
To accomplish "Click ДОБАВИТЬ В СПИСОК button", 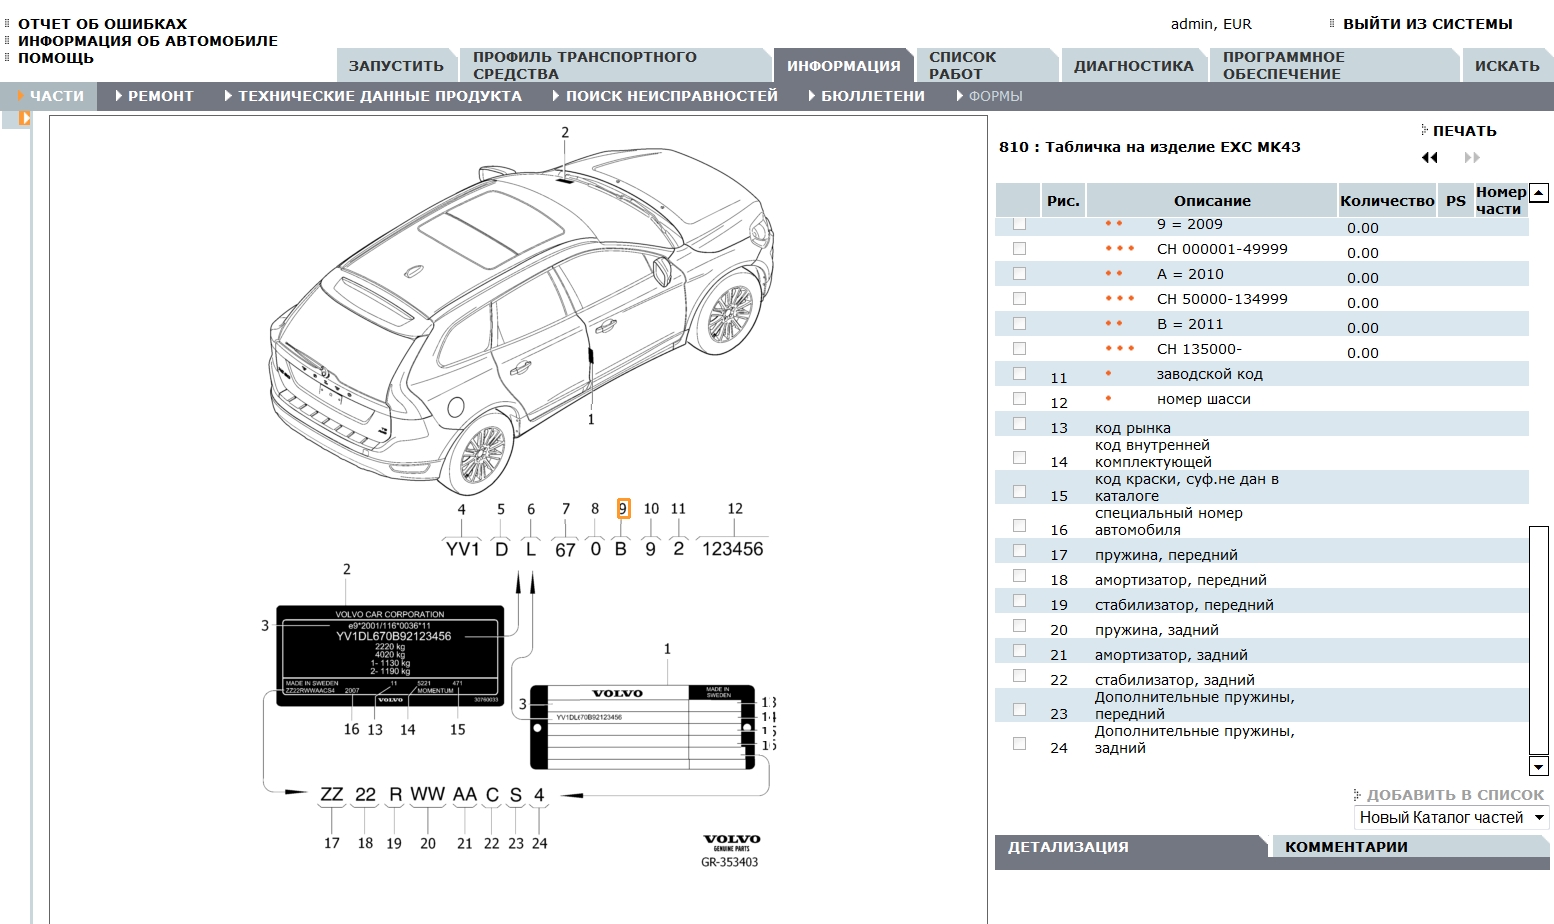I will [x=1454, y=795].
